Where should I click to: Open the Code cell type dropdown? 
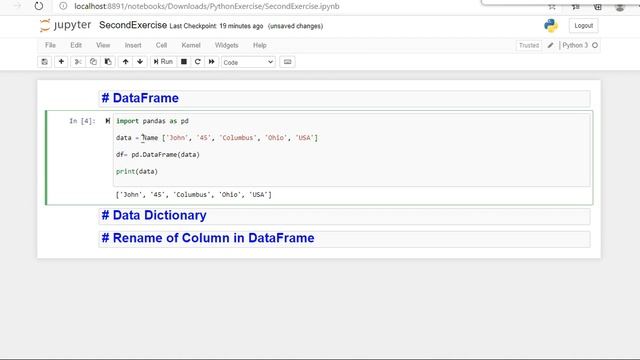point(248,62)
